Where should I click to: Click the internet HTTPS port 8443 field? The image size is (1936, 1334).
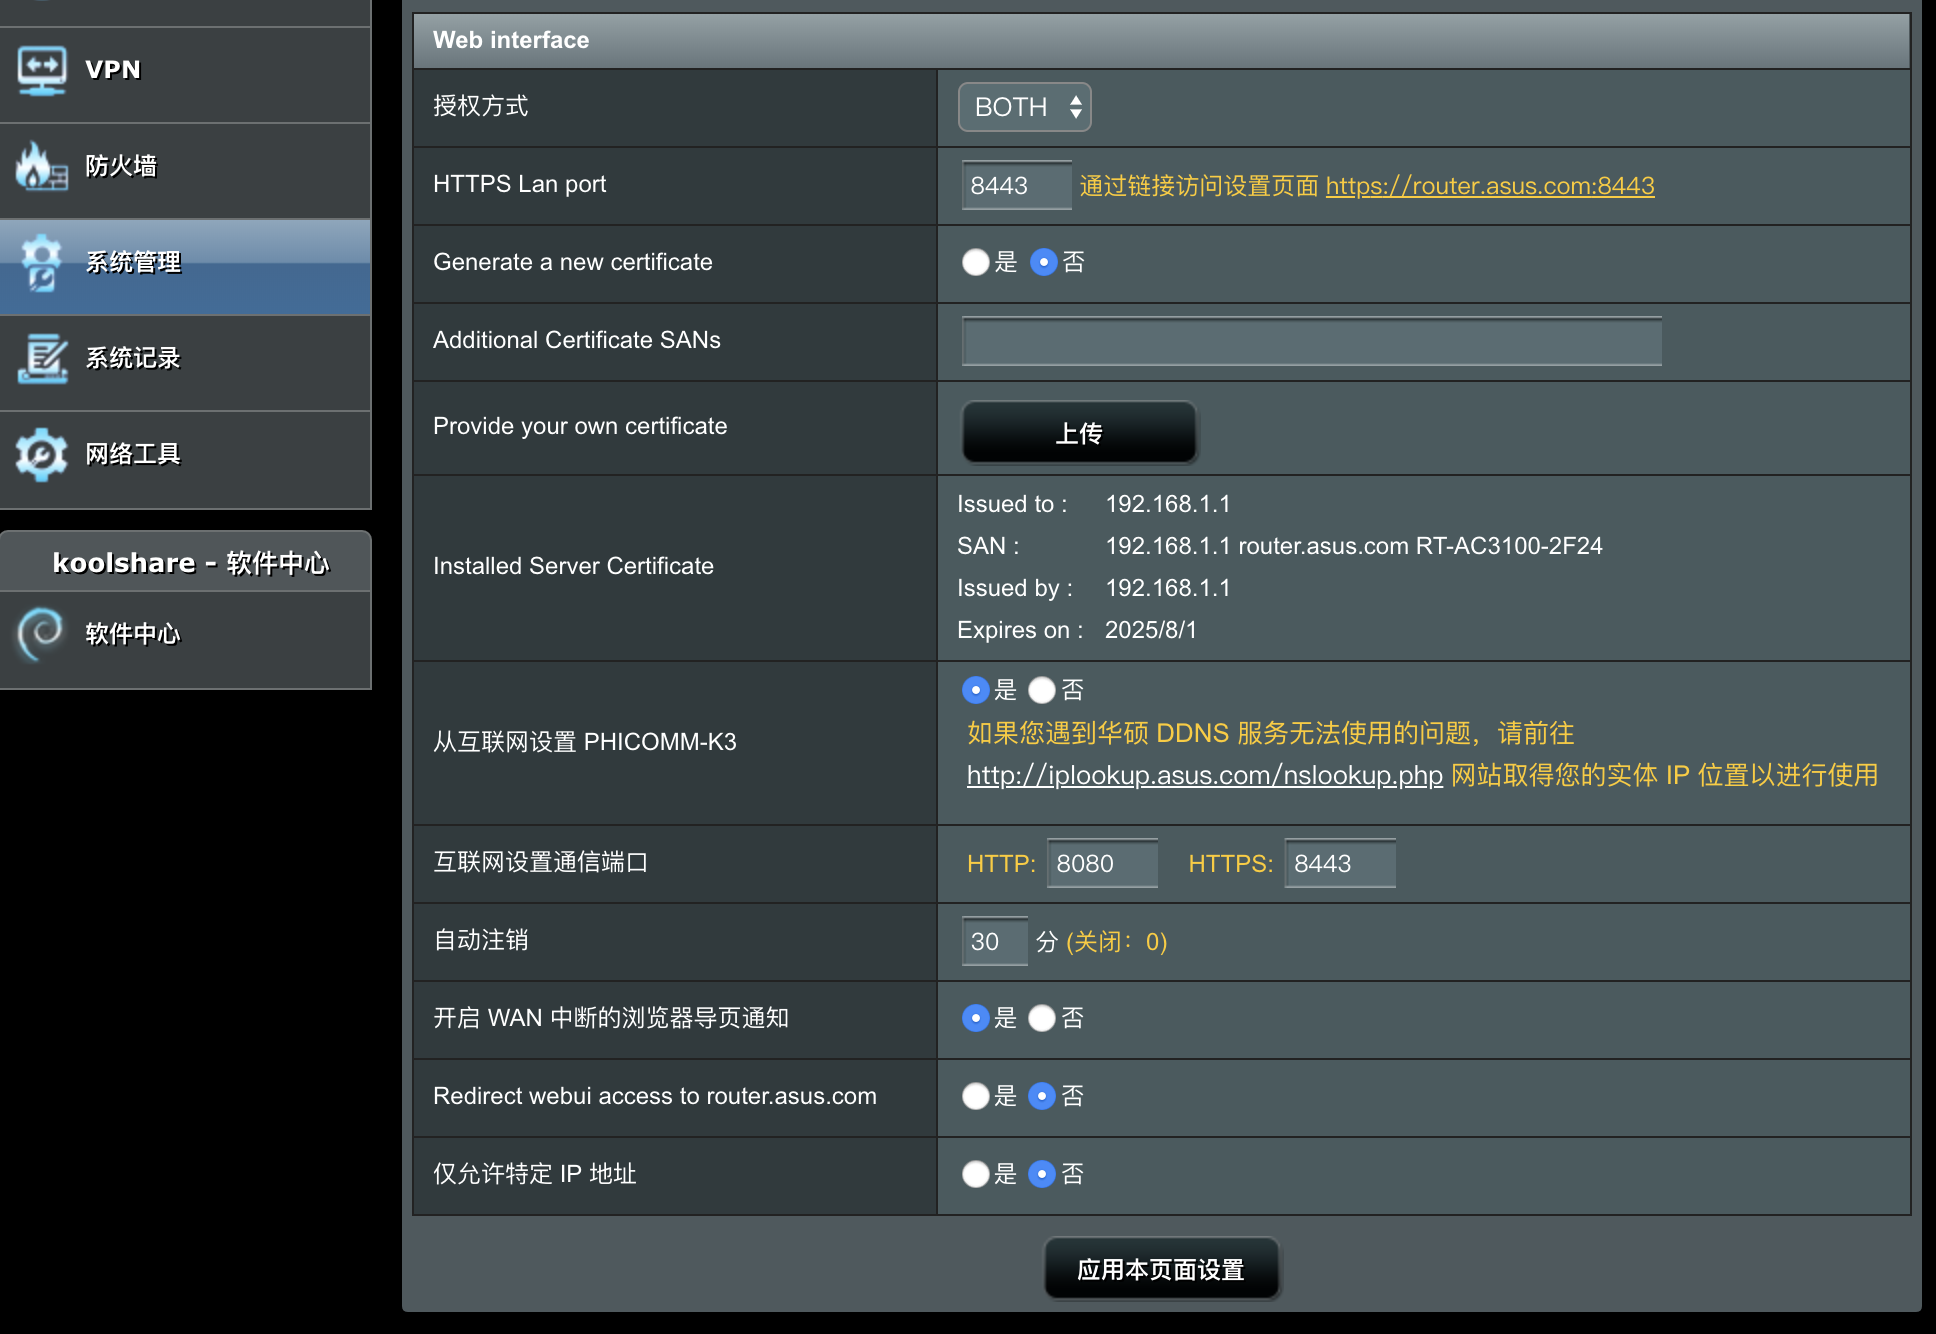point(1340,863)
